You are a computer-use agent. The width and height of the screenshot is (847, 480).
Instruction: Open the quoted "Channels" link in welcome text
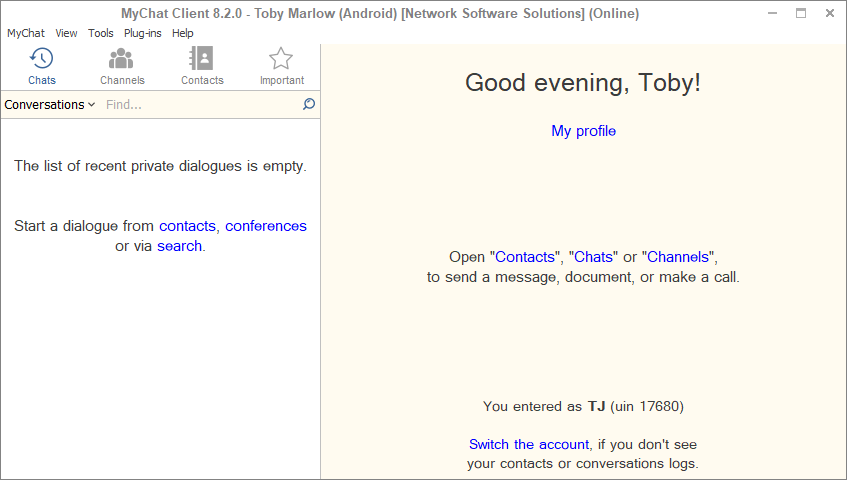tap(678, 256)
